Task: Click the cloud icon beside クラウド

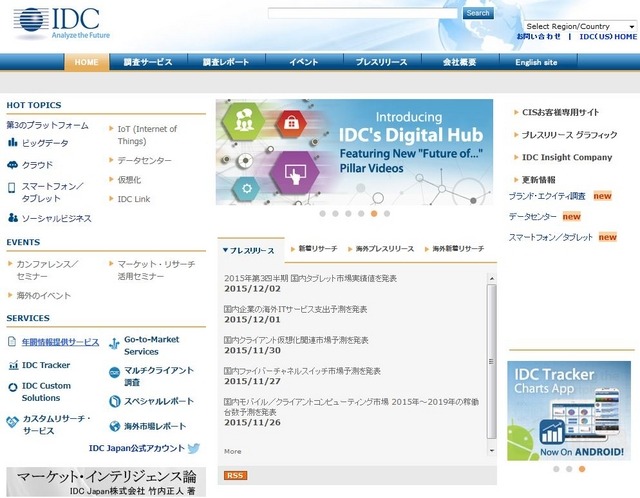Action: point(13,165)
